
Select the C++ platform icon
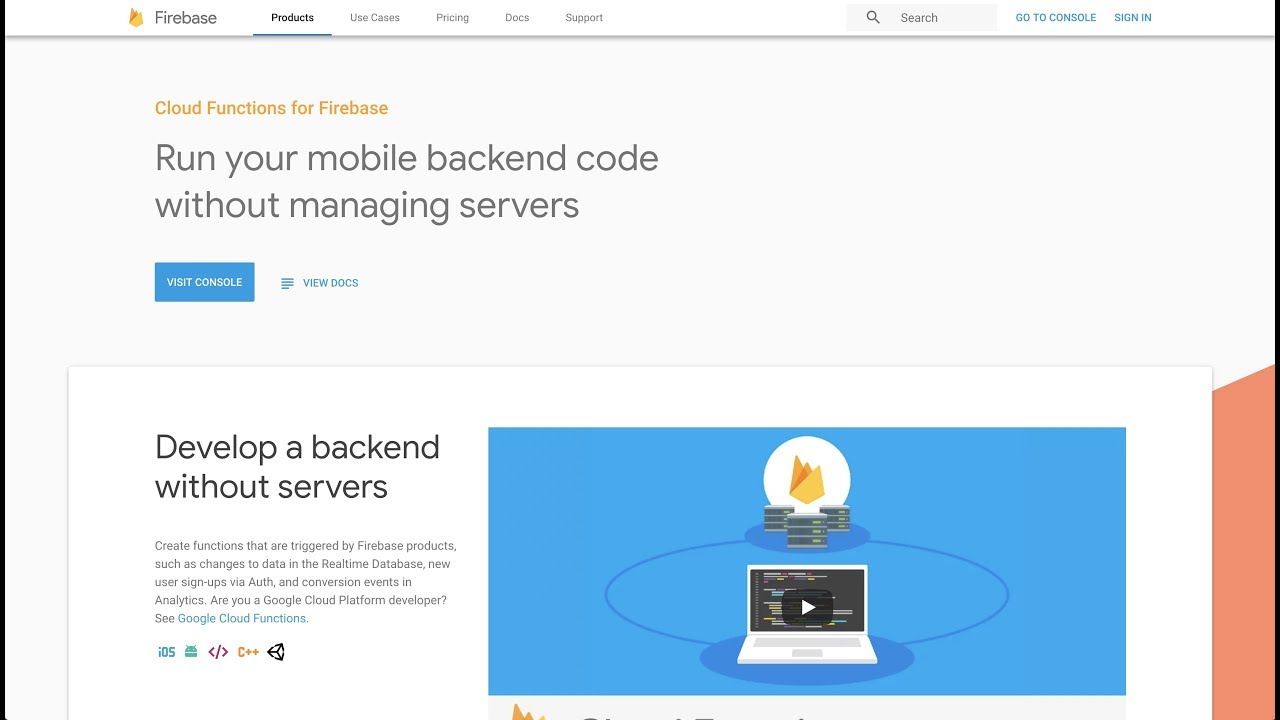248,652
